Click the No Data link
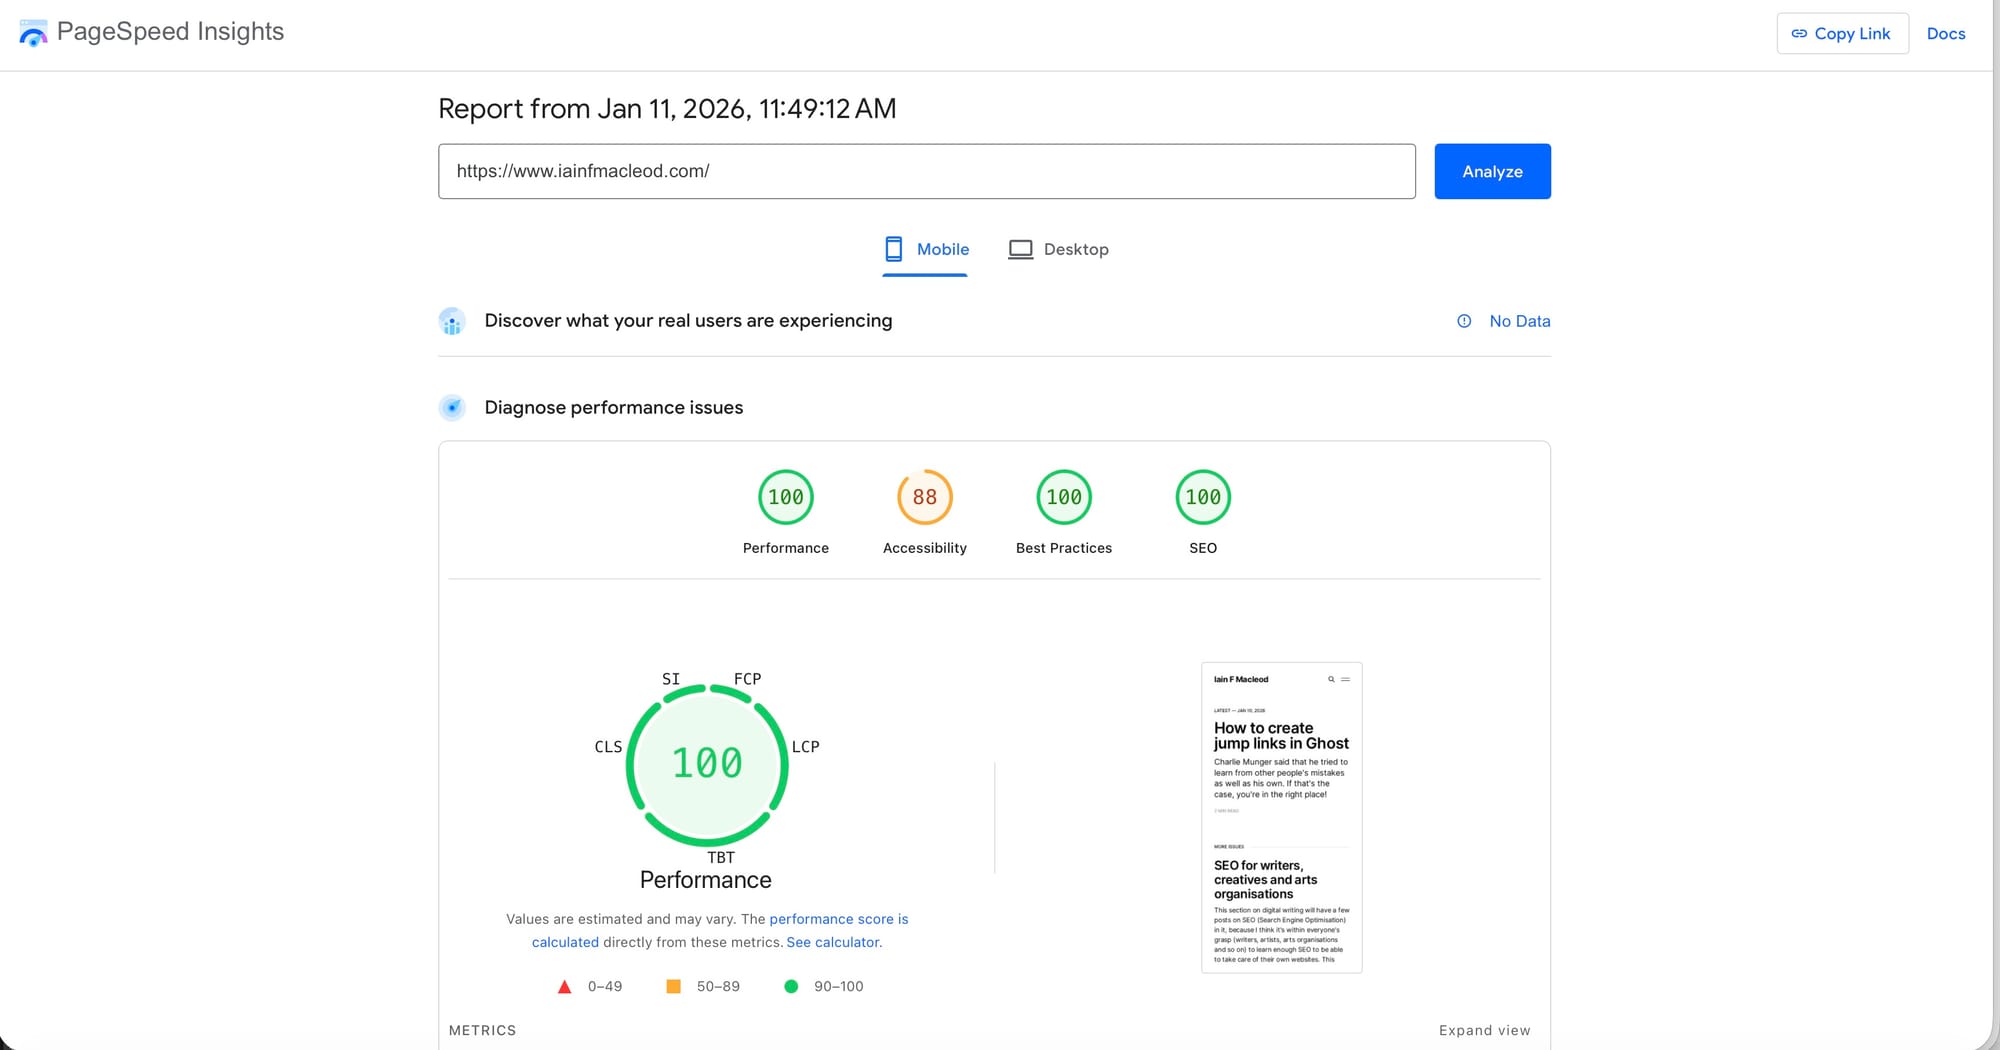The height and width of the screenshot is (1050, 2000). (x=1520, y=321)
